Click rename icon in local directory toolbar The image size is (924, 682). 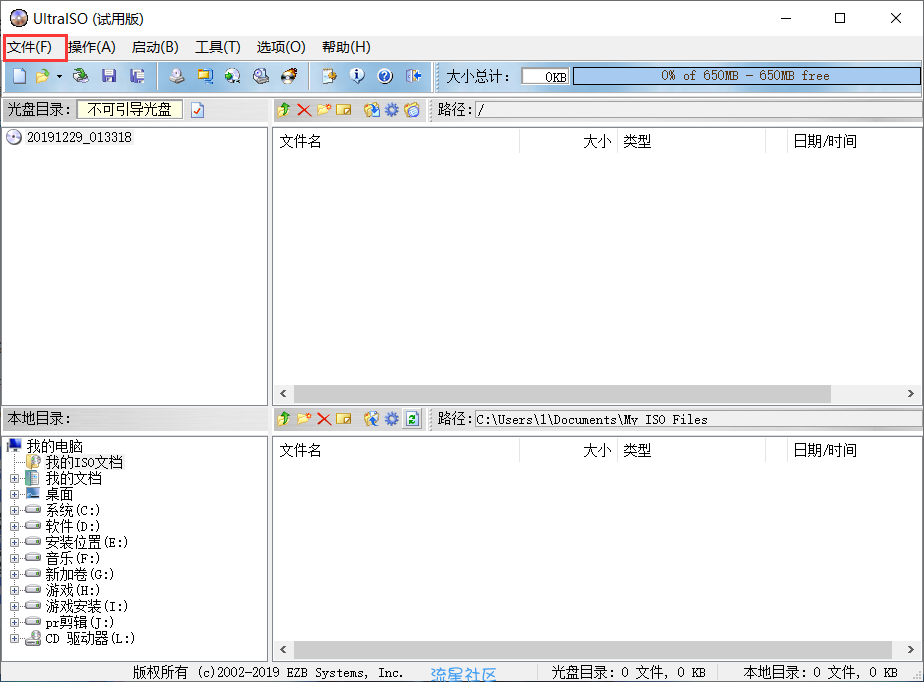[x=344, y=419]
